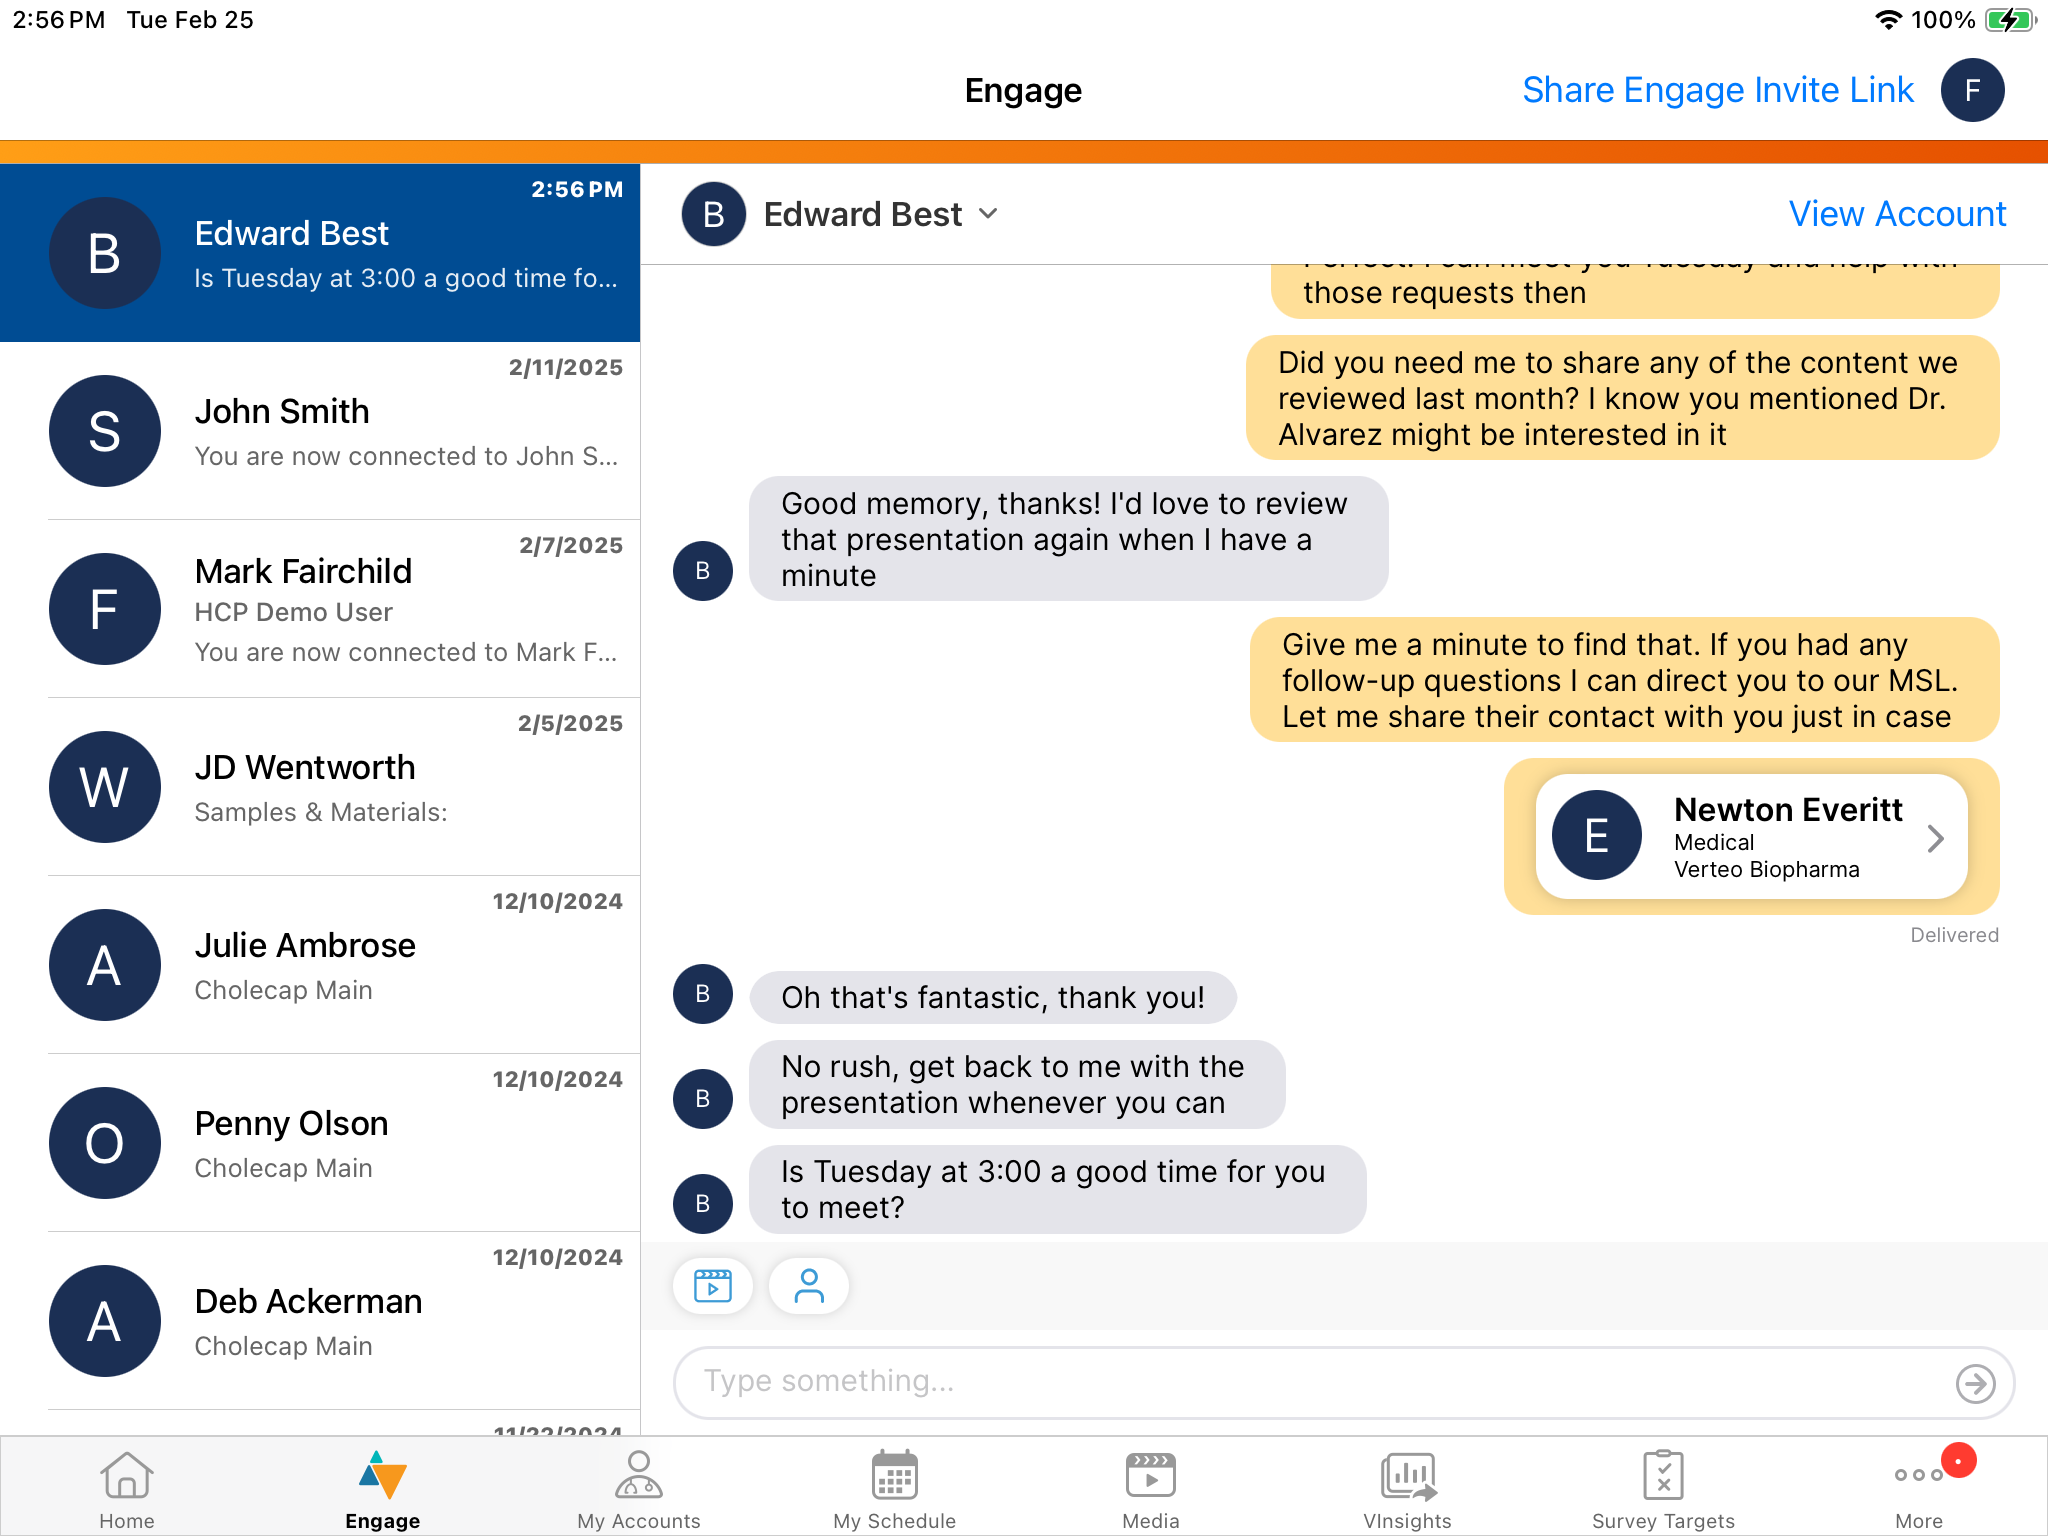Select the JD Wentworth chat
This screenshot has height=1536, width=2048.
click(320, 787)
